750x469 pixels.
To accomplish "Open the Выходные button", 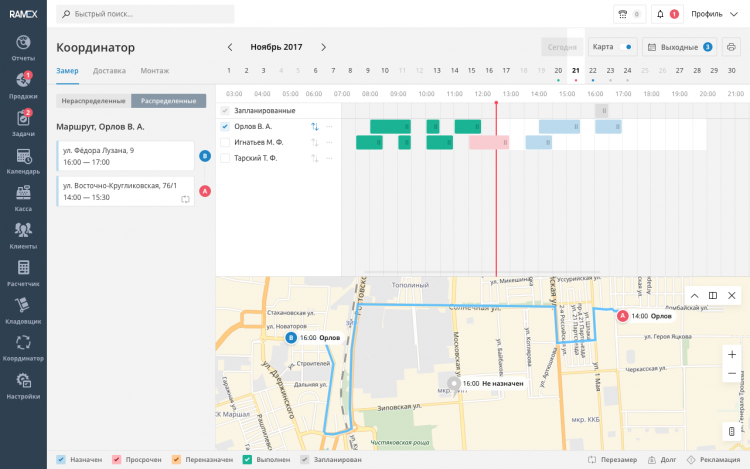I will click(679, 47).
